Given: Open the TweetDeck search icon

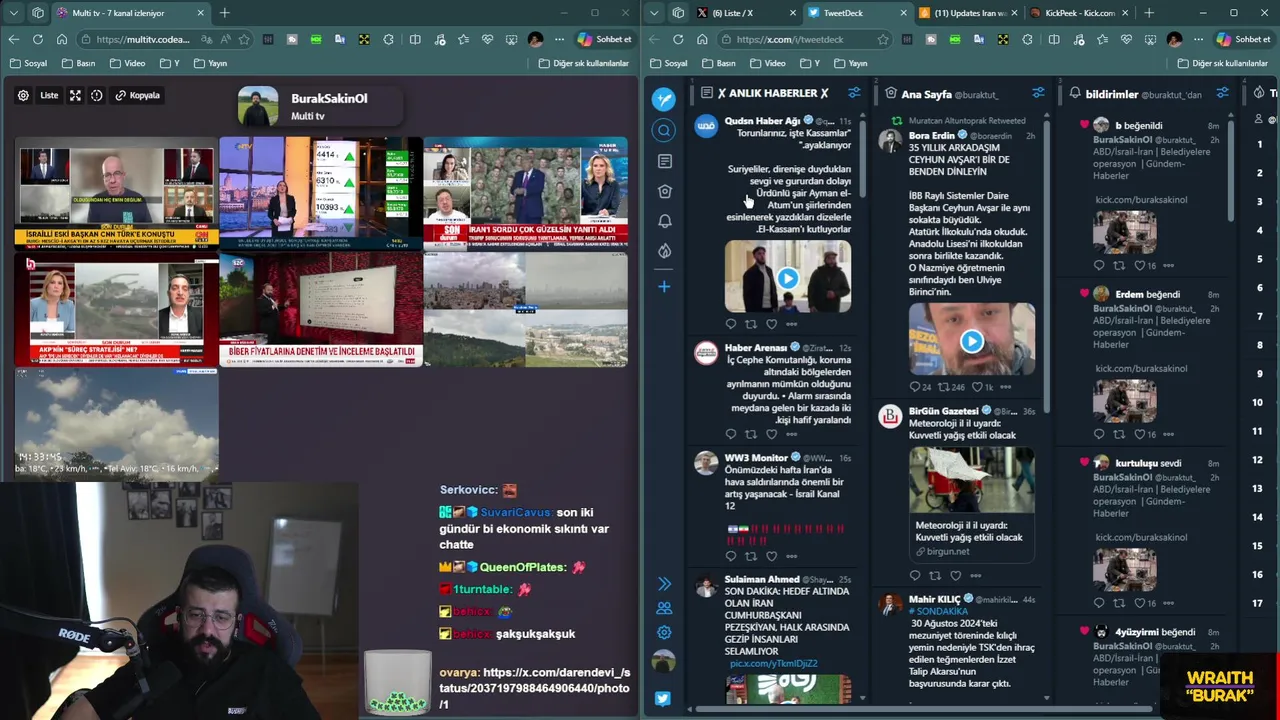Looking at the screenshot, I should pyautogui.click(x=664, y=130).
